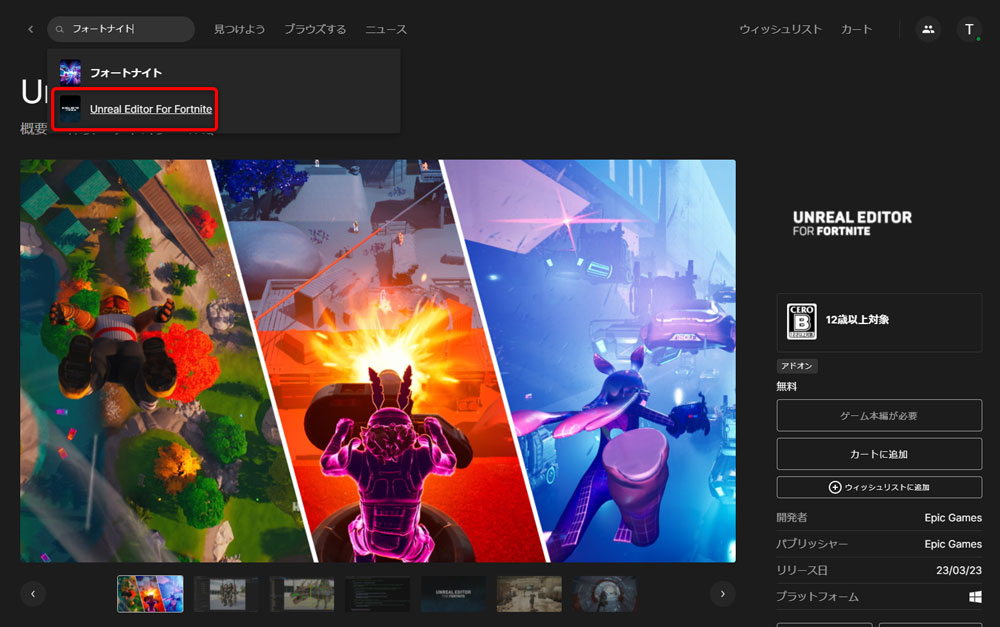Open the profile avatar labeled T
Screen dimensions: 1000x627
[969, 29]
